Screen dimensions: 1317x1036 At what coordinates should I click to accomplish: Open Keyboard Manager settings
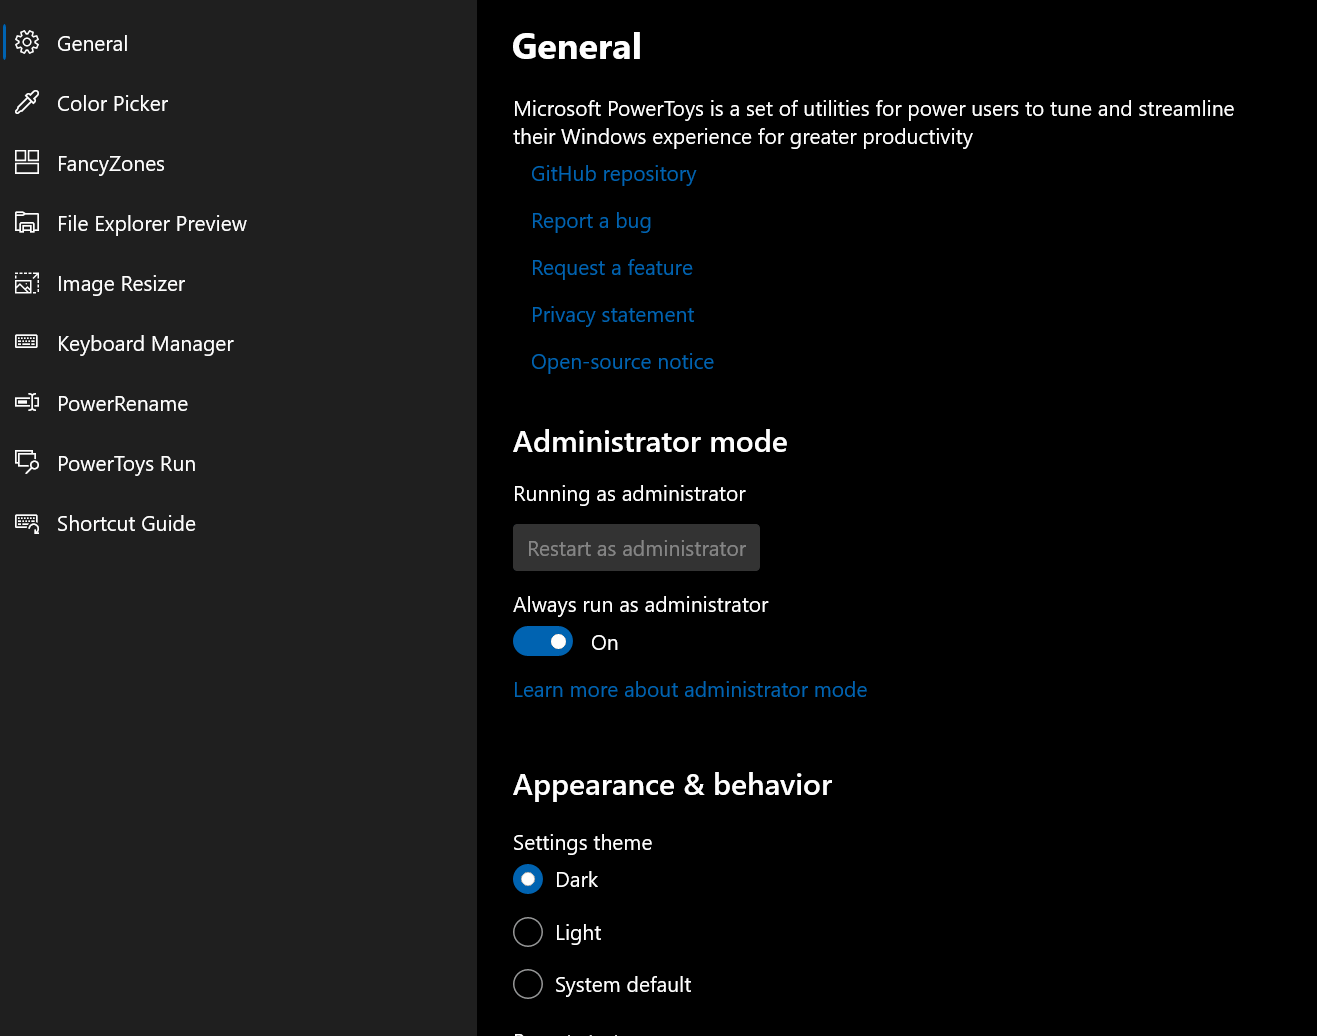point(238,343)
